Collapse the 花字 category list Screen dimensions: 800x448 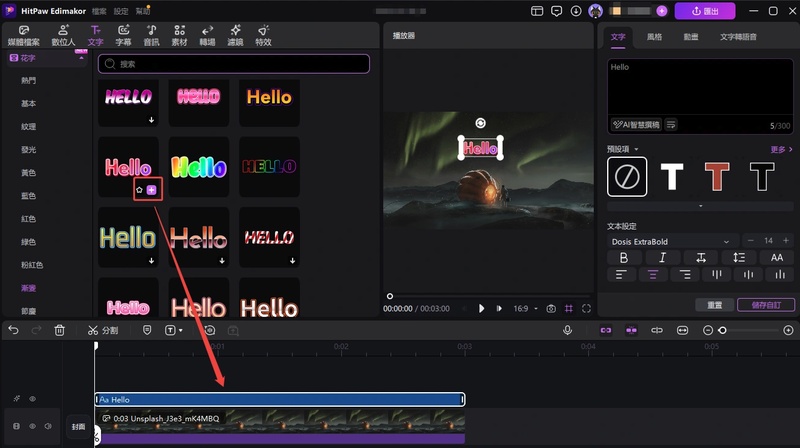[x=81, y=58]
